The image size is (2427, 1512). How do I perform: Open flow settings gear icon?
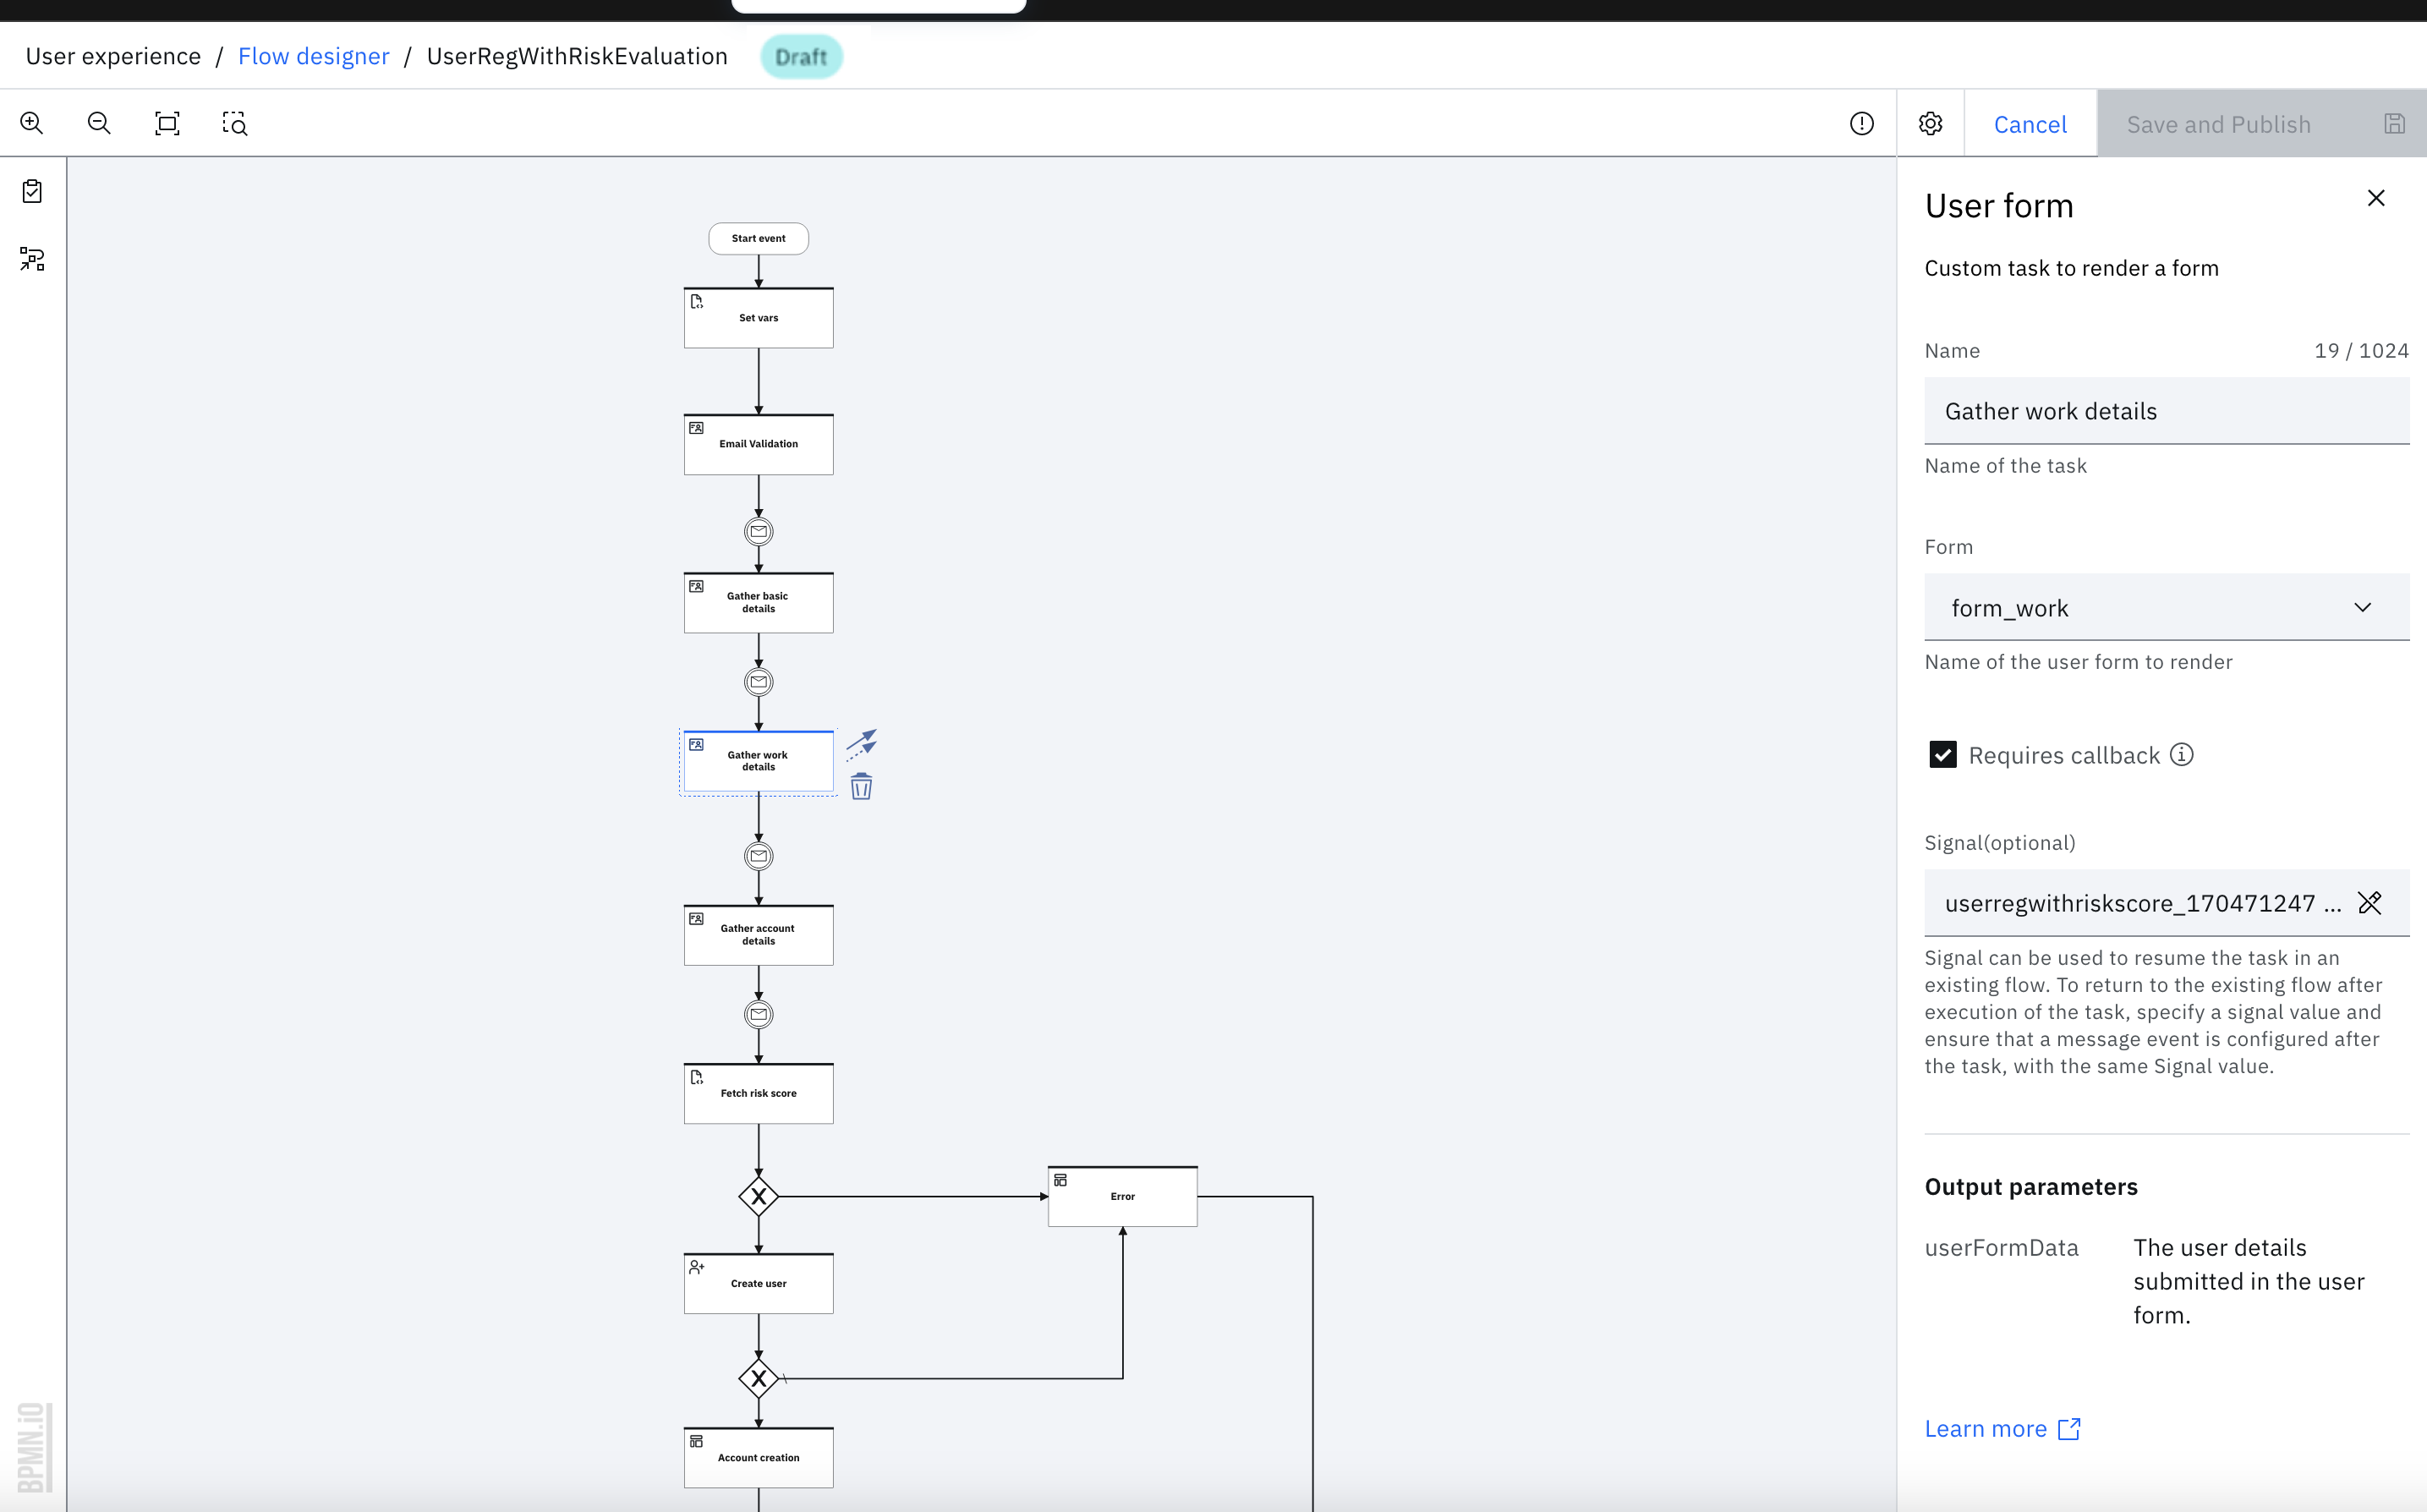pos(1930,123)
